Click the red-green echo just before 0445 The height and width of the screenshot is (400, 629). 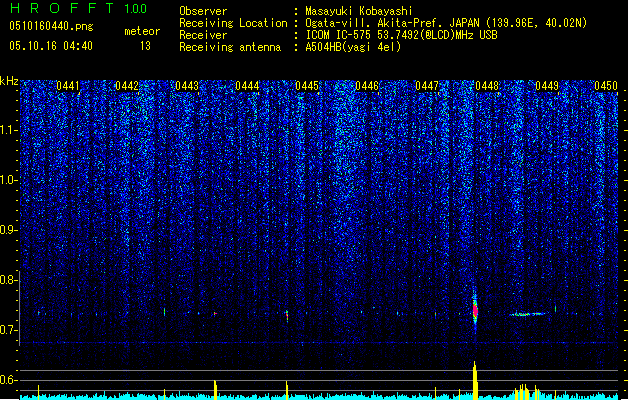point(287,316)
